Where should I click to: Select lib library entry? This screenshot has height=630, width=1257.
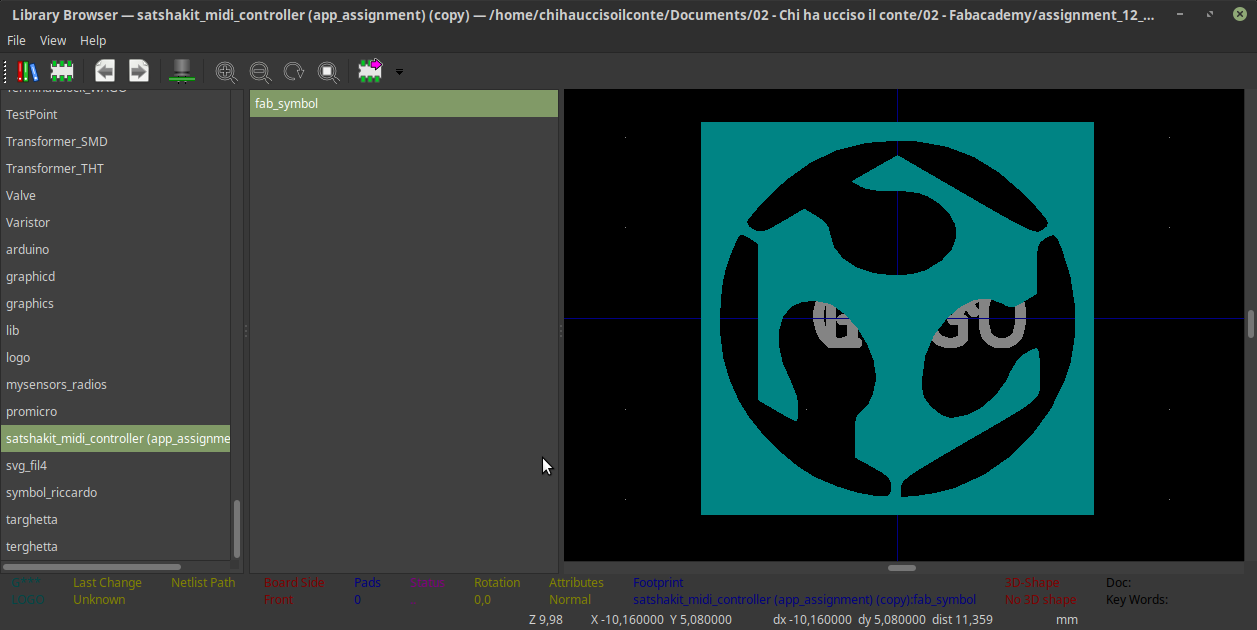click(x=115, y=331)
